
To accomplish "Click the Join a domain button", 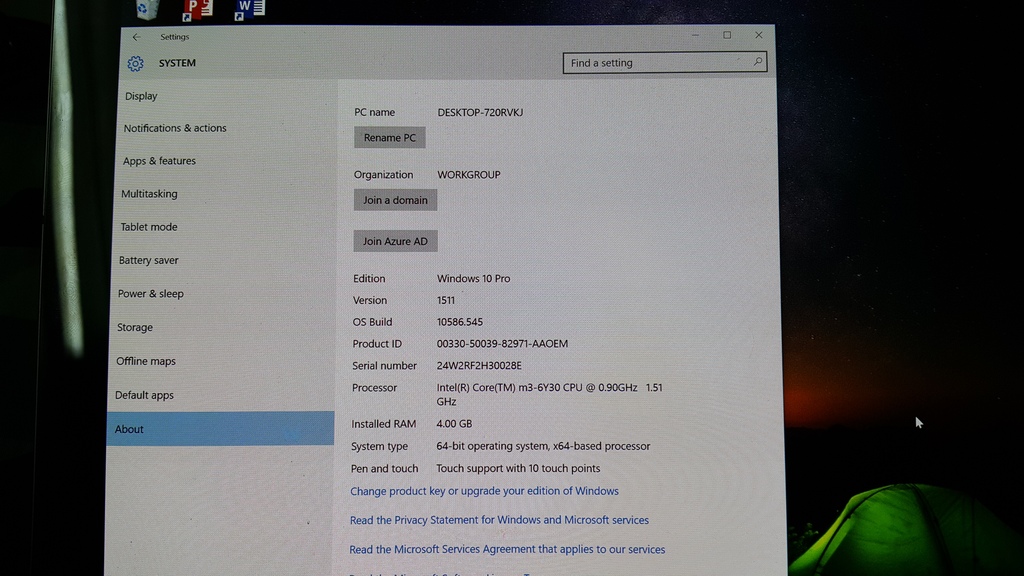I will click(x=395, y=200).
